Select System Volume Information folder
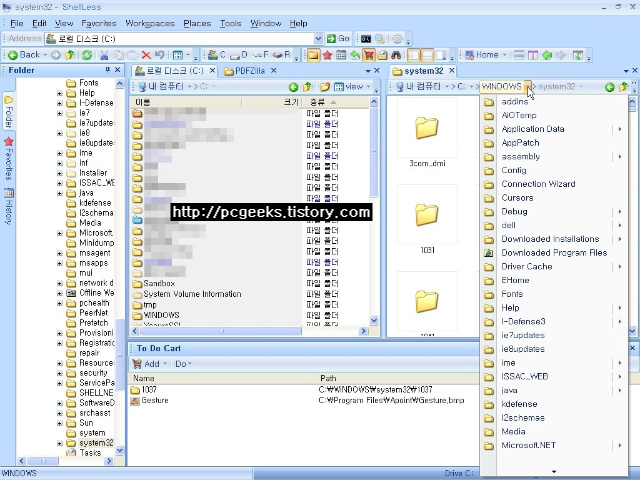Image resolution: width=640 pixels, height=480 pixels. click(x=192, y=294)
